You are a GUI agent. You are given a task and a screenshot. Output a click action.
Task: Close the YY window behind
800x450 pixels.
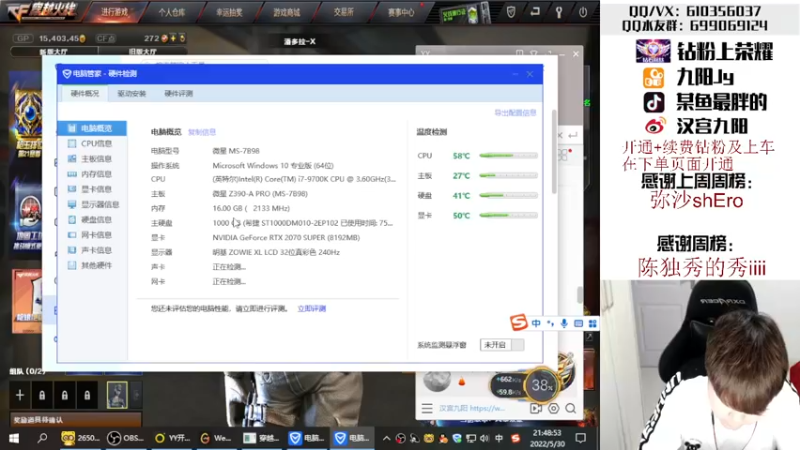click(576, 54)
